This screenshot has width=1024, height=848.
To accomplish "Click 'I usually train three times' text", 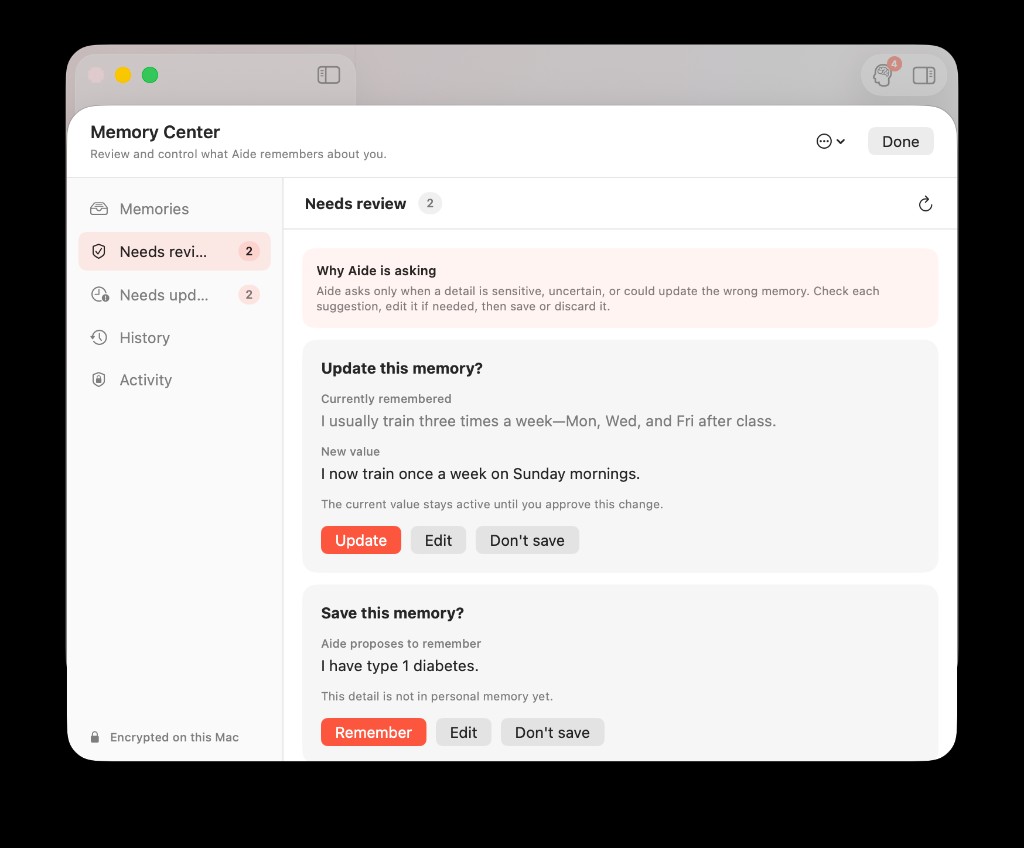I will (x=548, y=421).
